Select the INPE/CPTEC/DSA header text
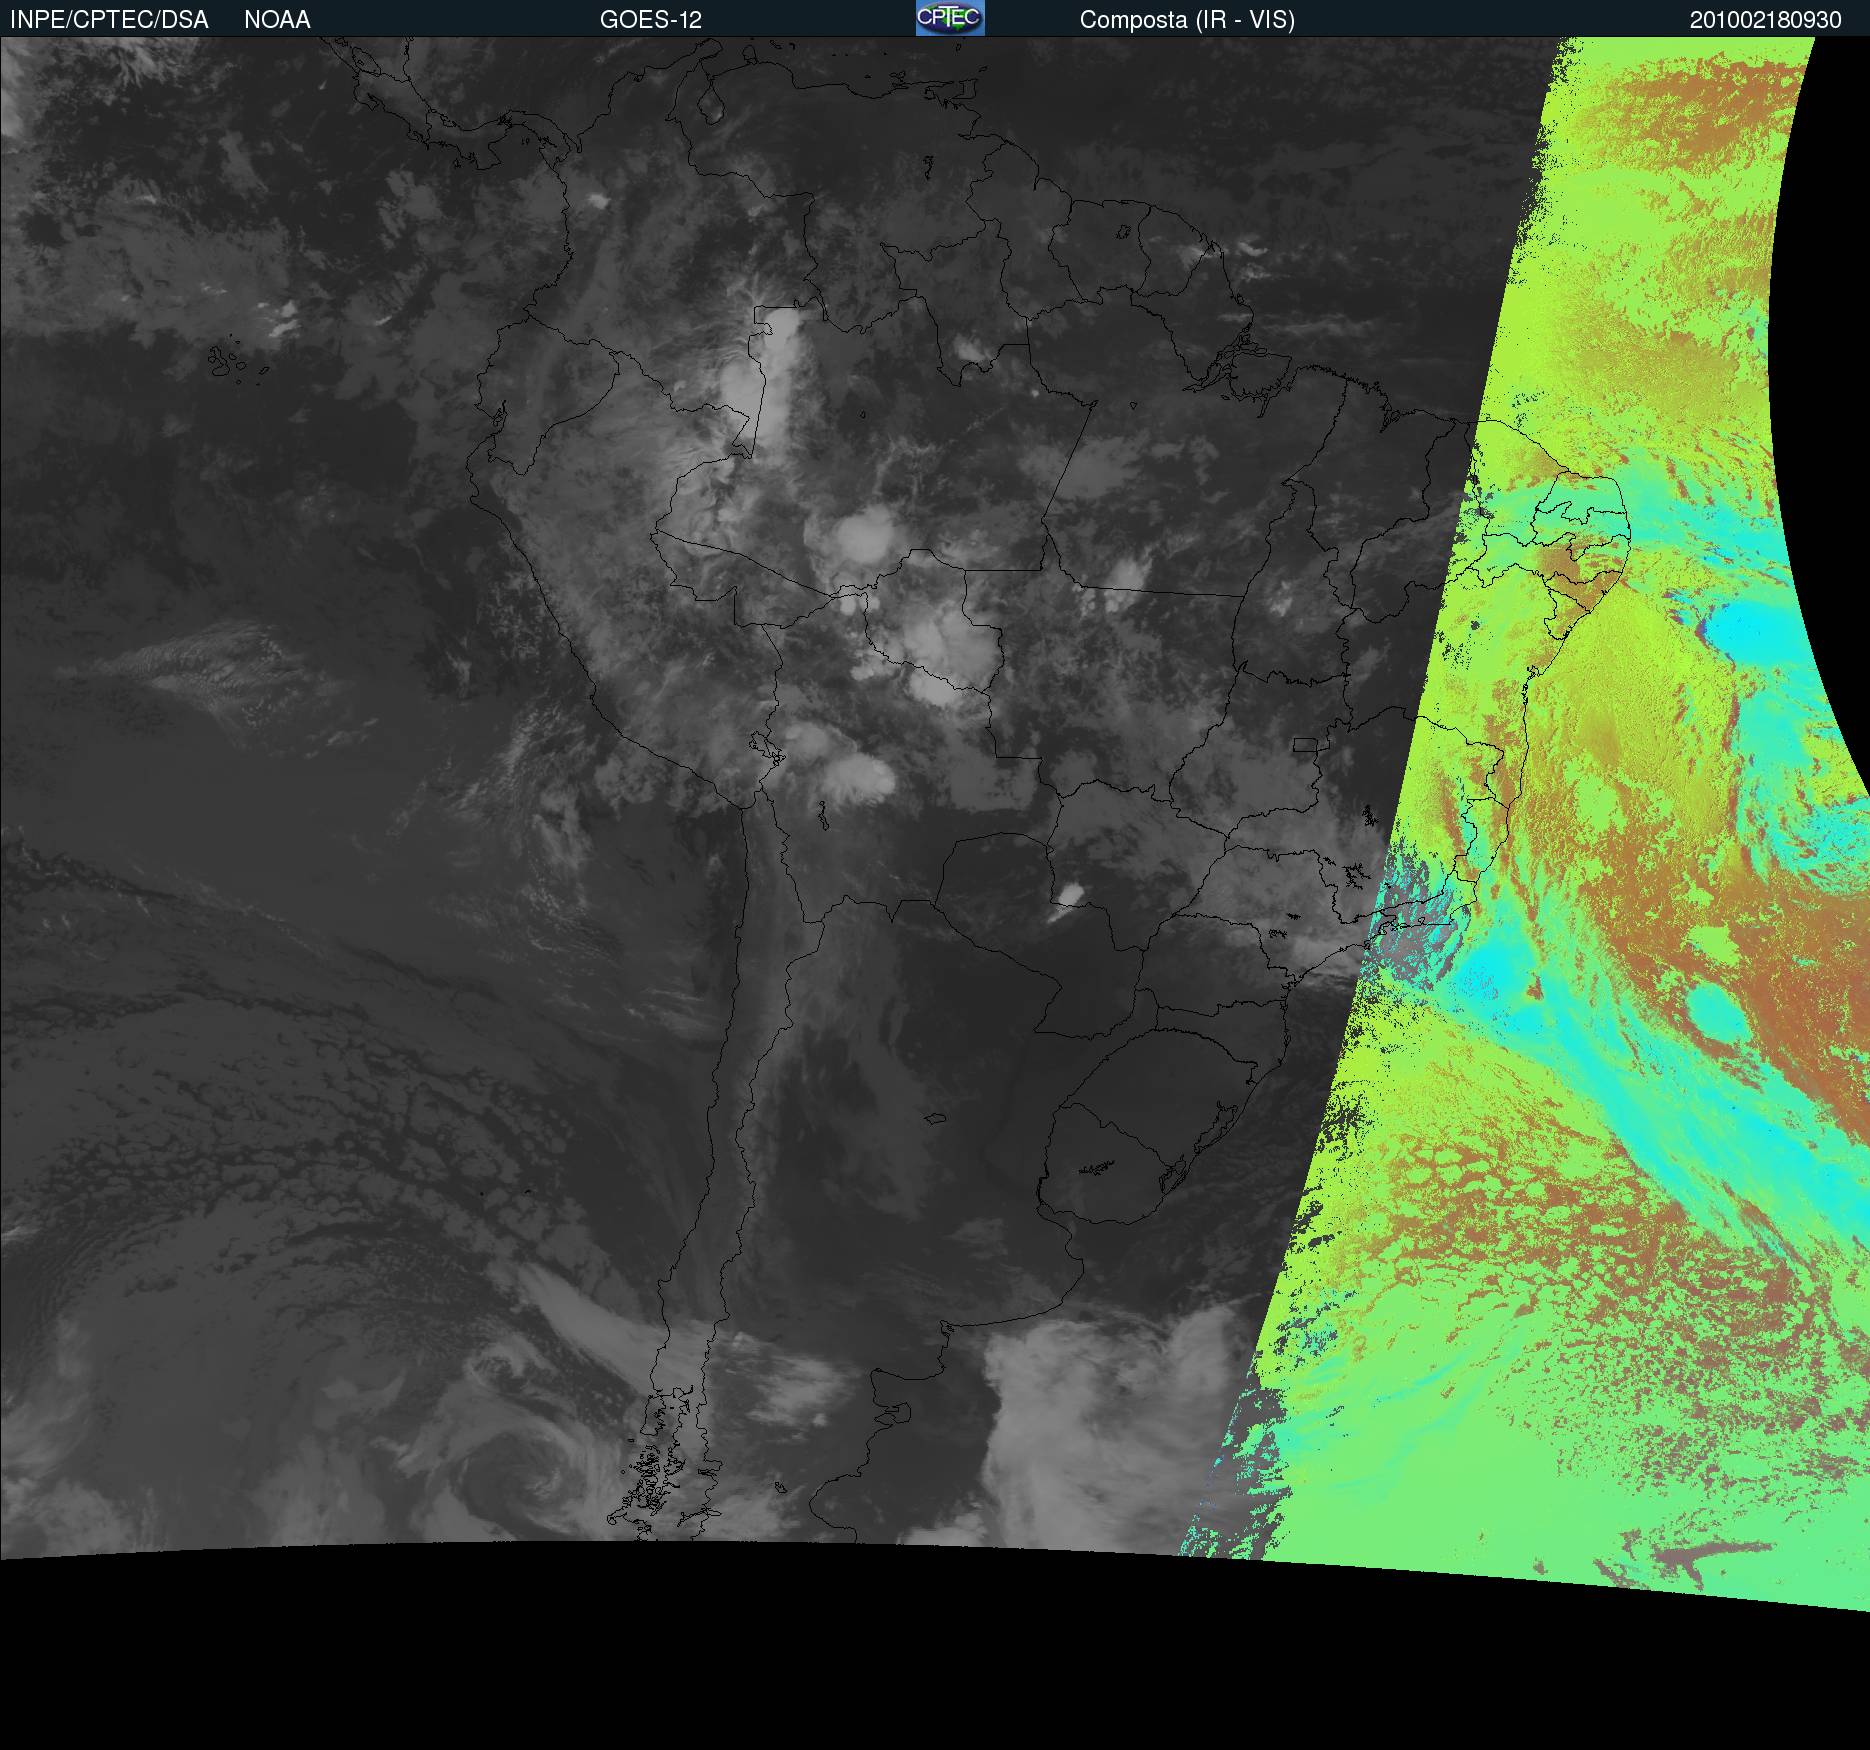1870x1750 pixels. [x=109, y=20]
